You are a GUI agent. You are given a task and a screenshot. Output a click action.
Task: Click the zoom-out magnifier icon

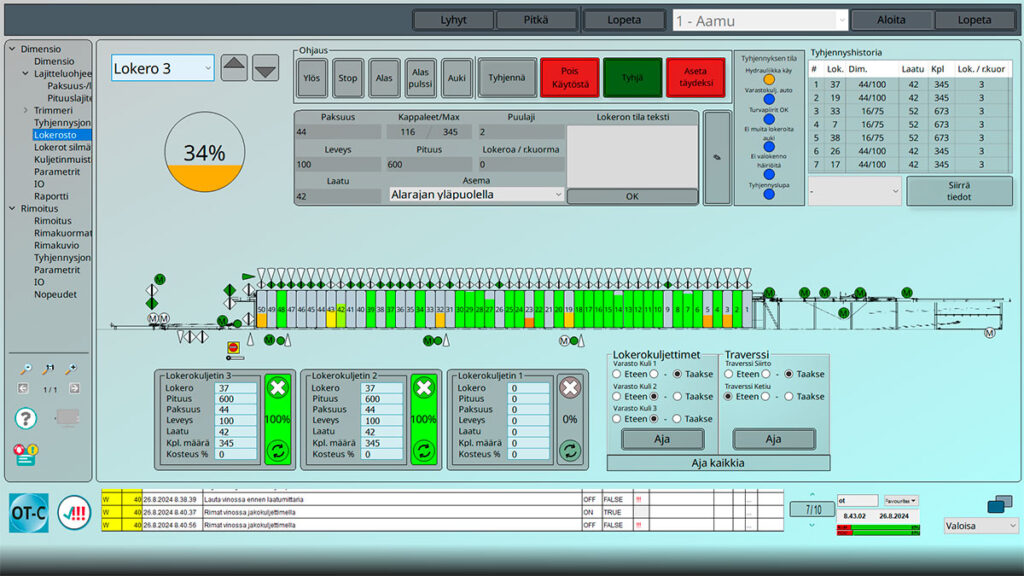(x=25, y=369)
